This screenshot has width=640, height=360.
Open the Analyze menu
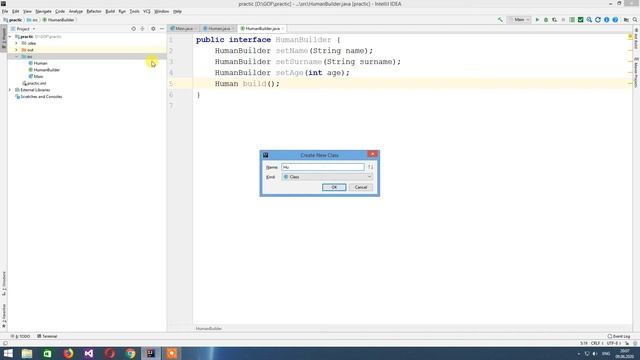[76, 11]
